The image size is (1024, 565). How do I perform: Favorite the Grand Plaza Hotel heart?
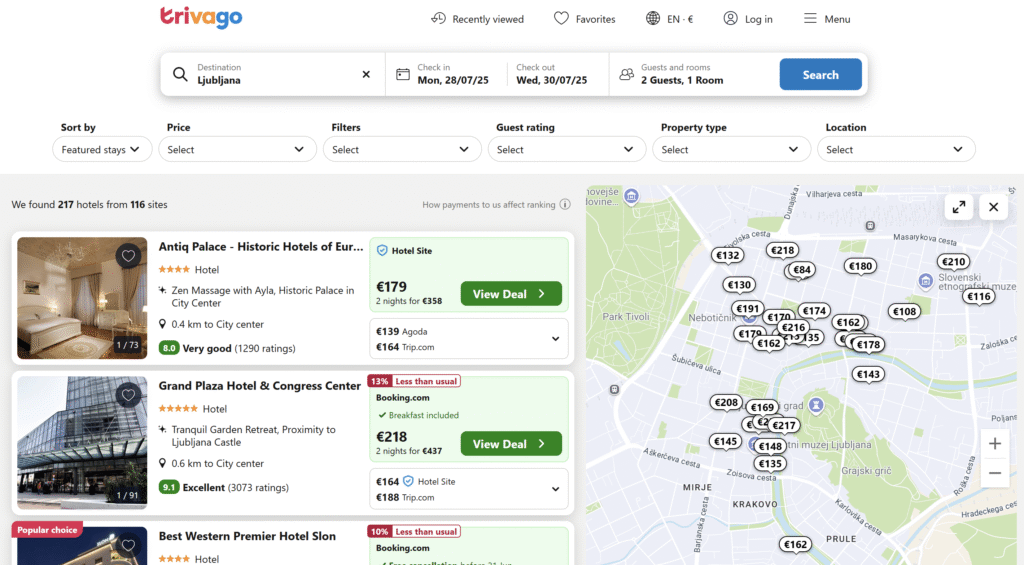pyautogui.click(x=128, y=395)
